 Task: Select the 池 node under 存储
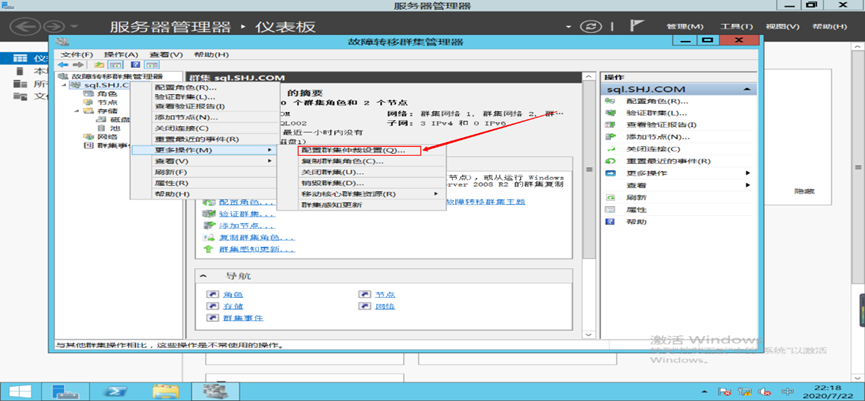pos(115,128)
